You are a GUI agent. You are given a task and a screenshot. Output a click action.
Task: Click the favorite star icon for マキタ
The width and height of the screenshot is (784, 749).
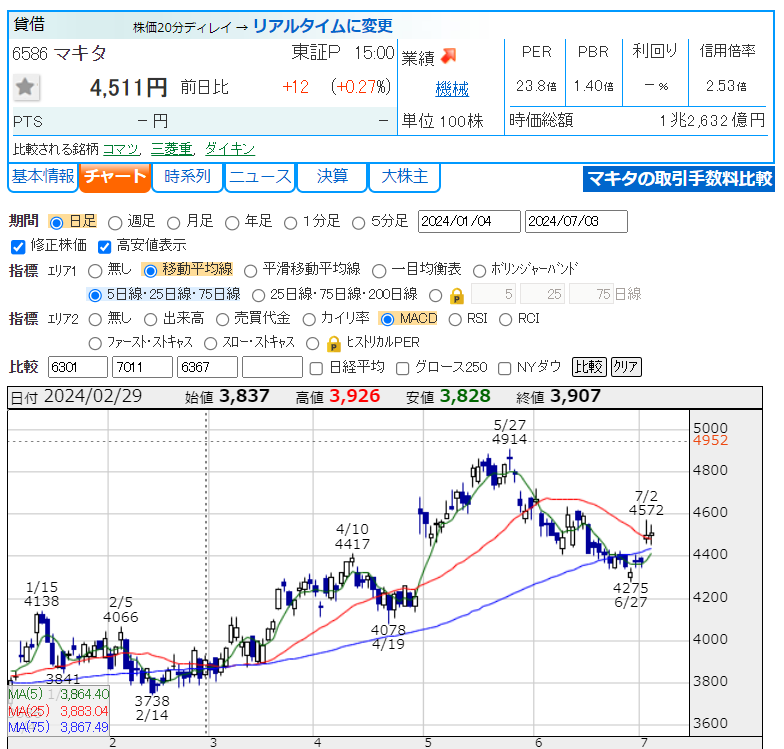pyautogui.click(x=26, y=88)
